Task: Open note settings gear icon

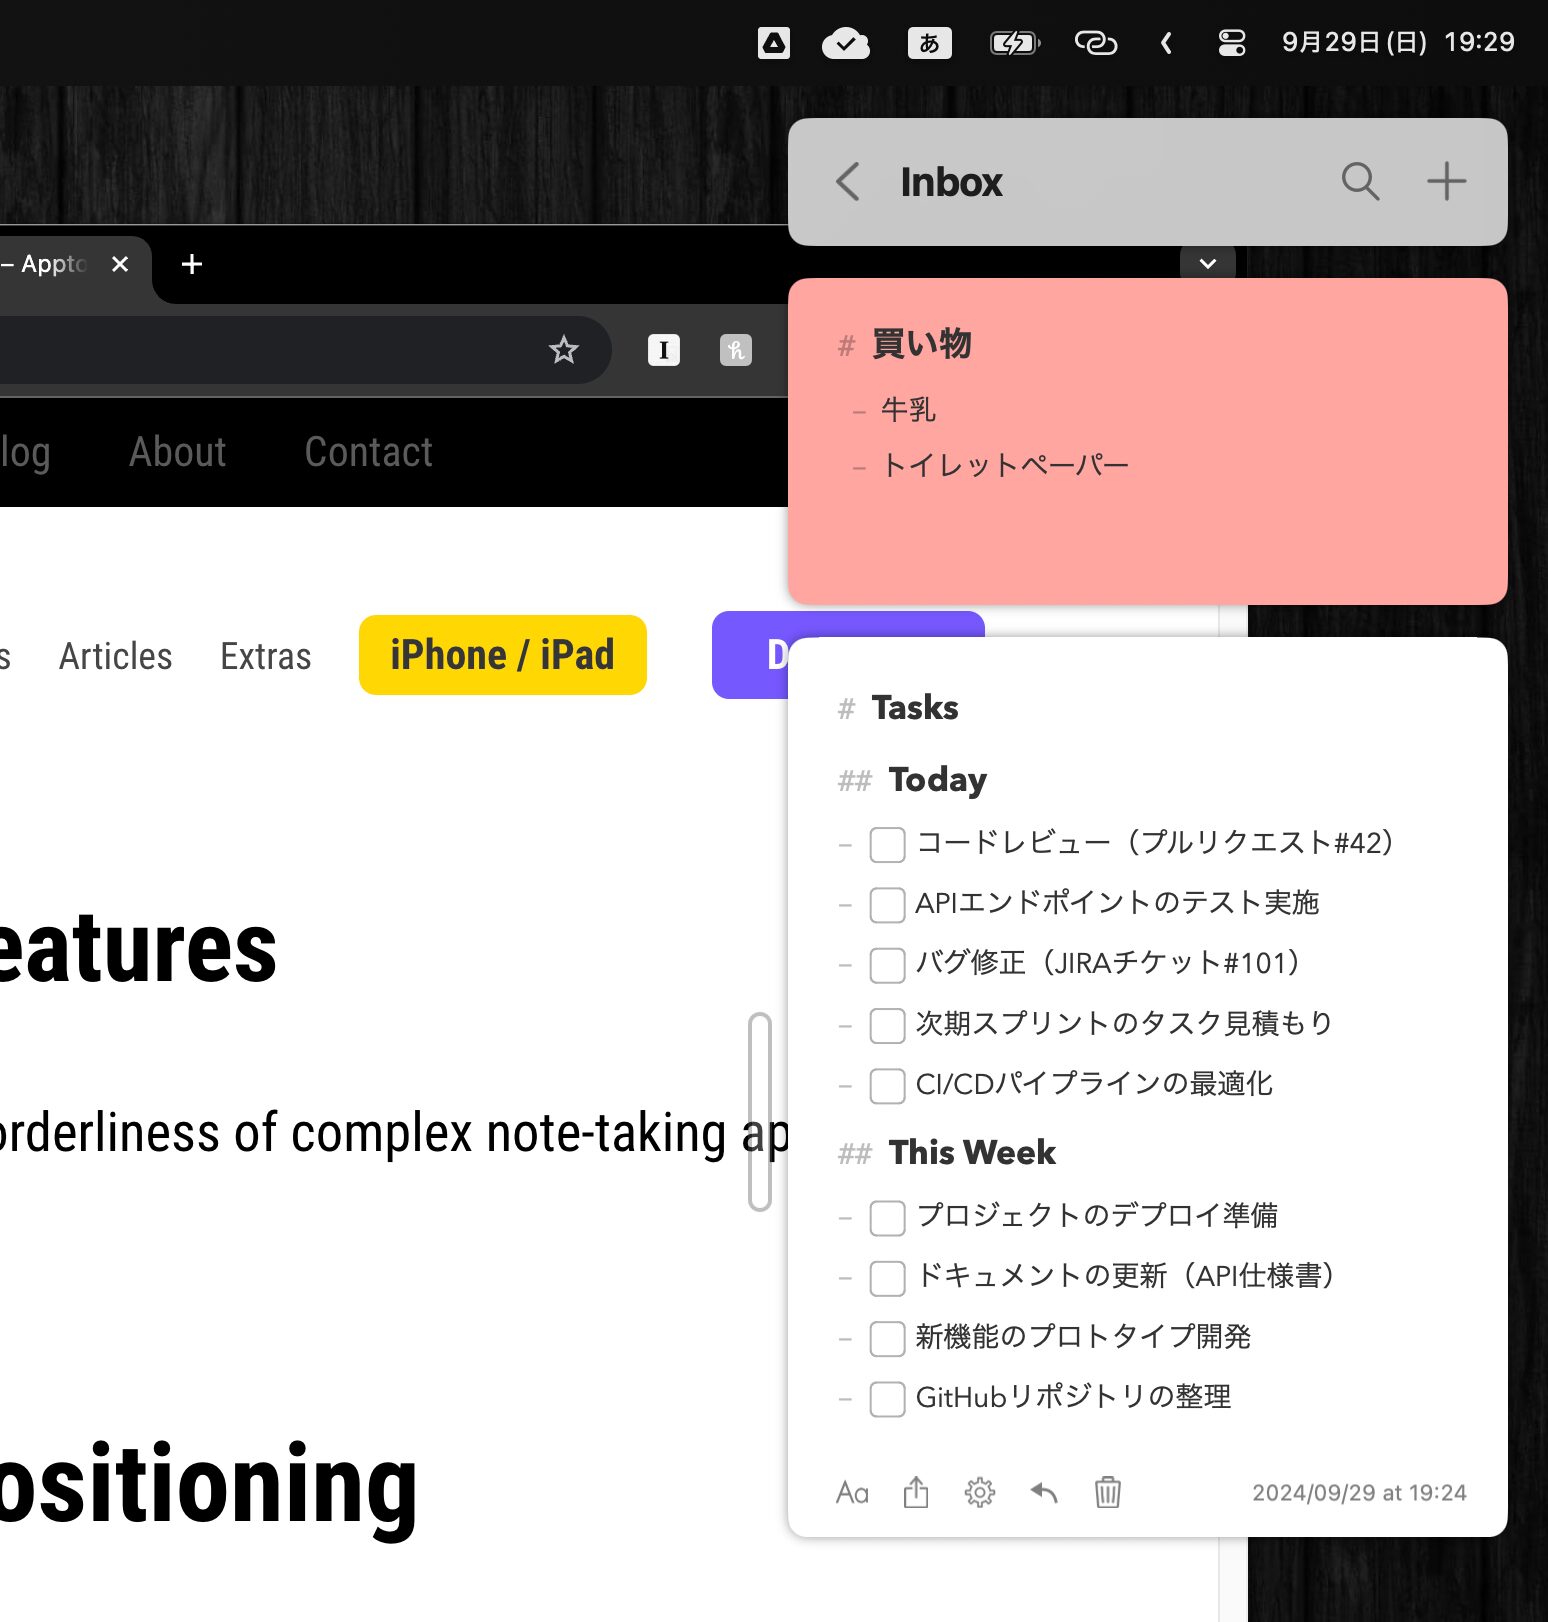Action: click(x=980, y=1493)
